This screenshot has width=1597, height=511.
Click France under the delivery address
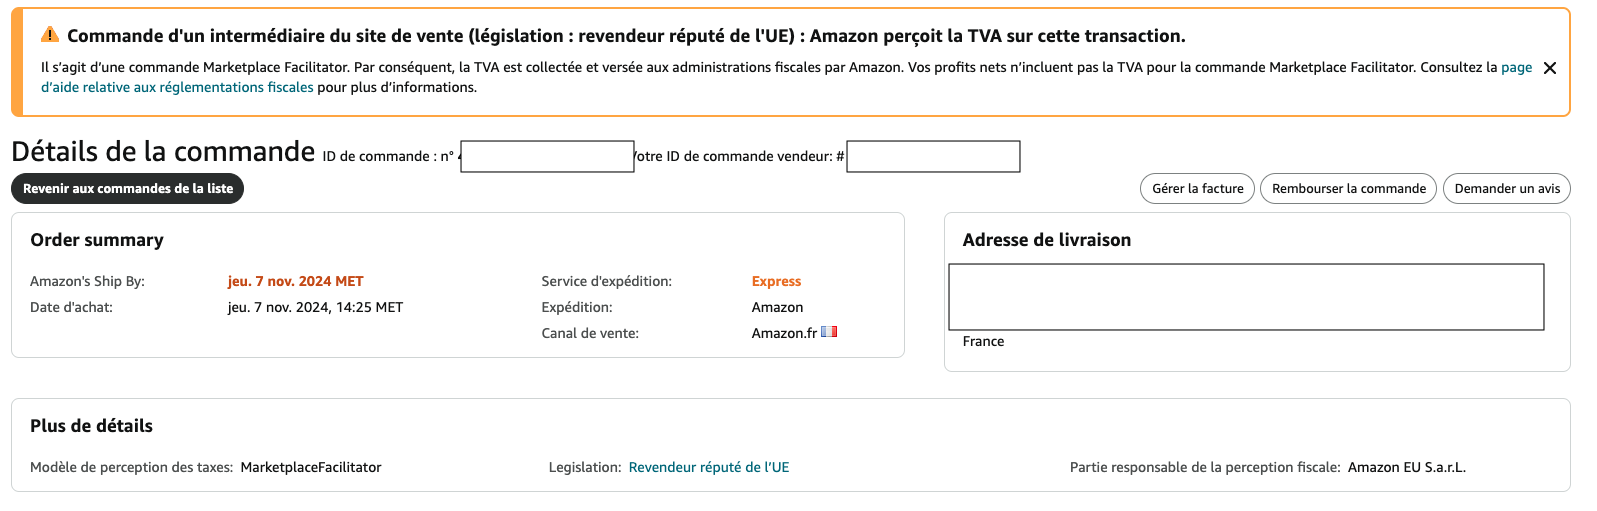pos(983,341)
